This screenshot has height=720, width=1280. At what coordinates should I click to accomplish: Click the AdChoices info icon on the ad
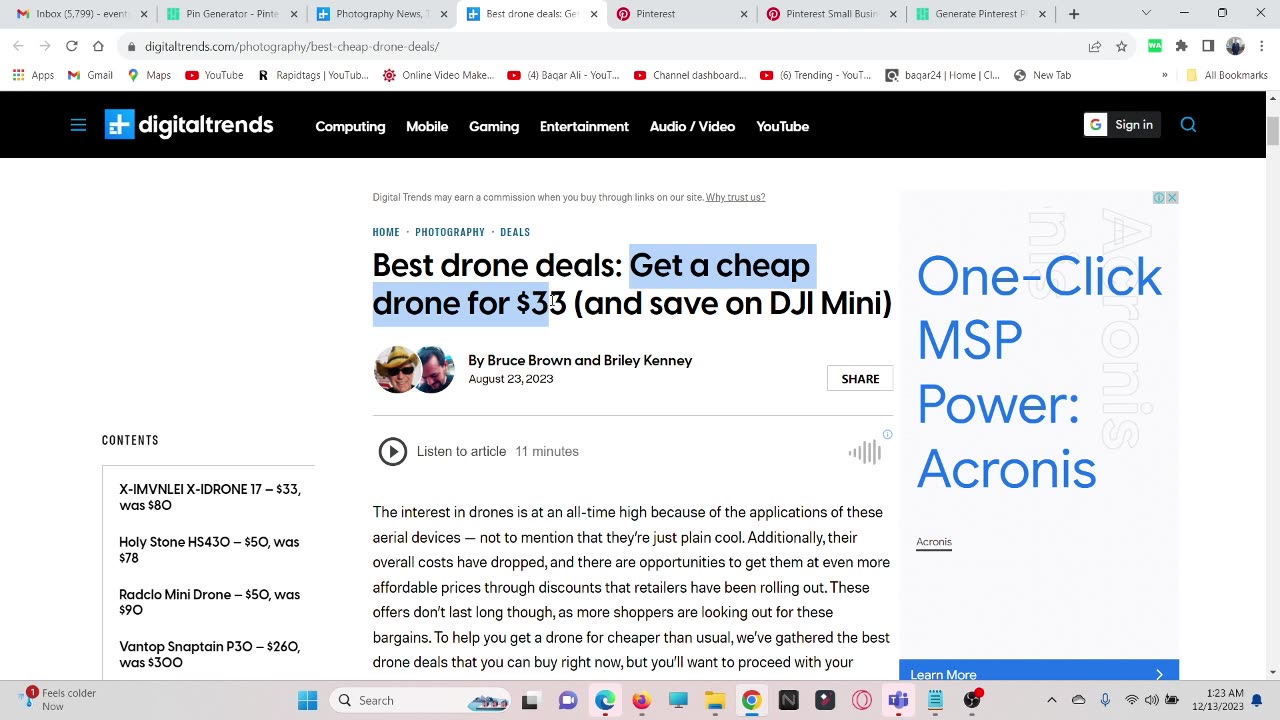pyautogui.click(x=1159, y=198)
